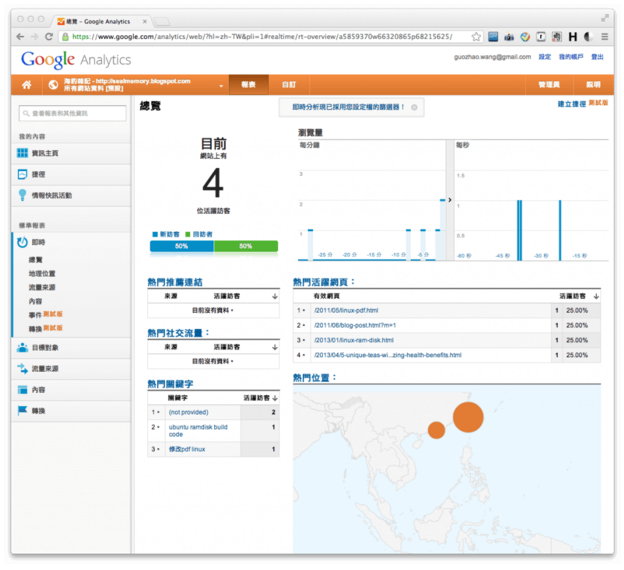
Task: Open the /2011/06/blog-post.html?m=1 page link
Action: [355, 325]
